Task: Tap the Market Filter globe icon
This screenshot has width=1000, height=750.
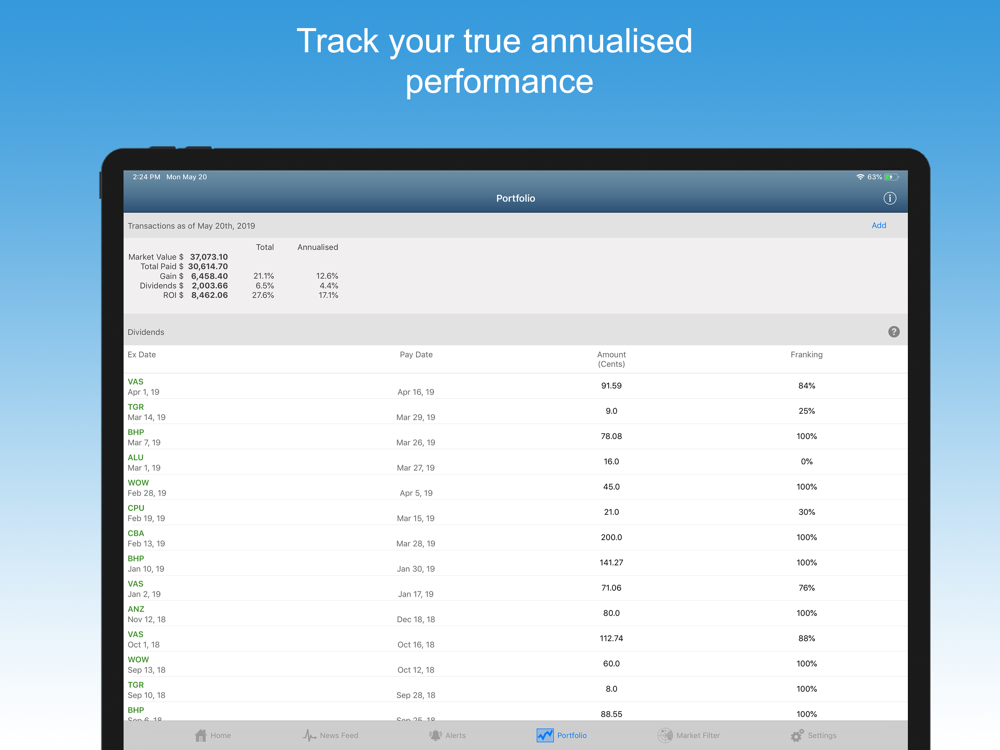Action: click(x=665, y=735)
